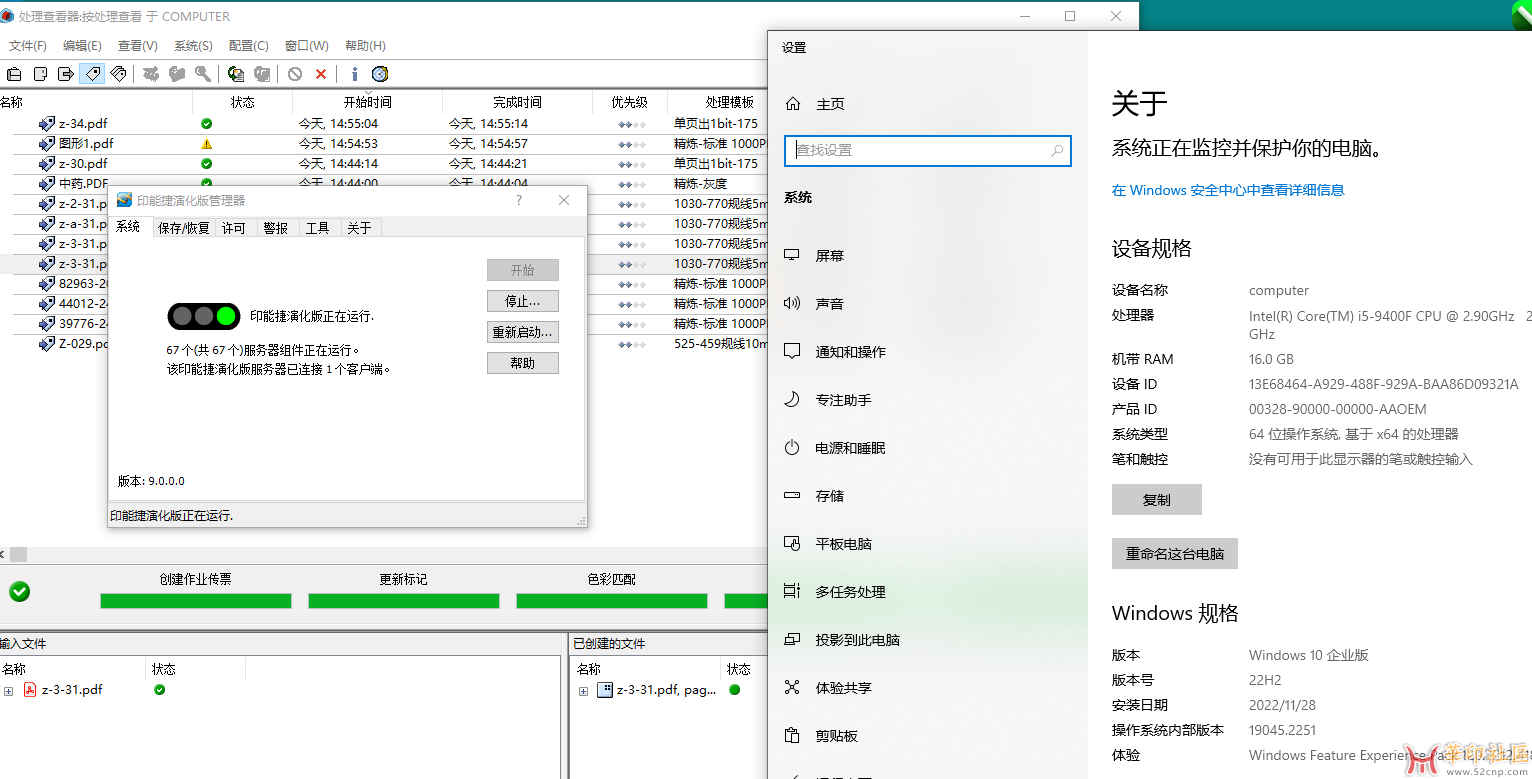Image resolution: width=1532 pixels, height=779 pixels.
Task: Open the 编辑(E) menu
Action: click(x=82, y=46)
